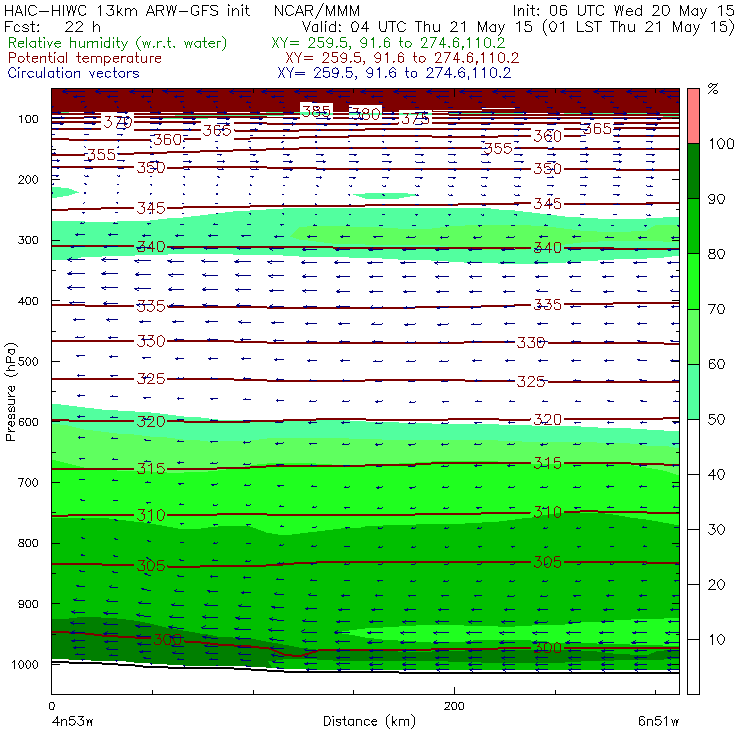
Task: Click the x-axis '200' distance tick label
Action: point(454,706)
